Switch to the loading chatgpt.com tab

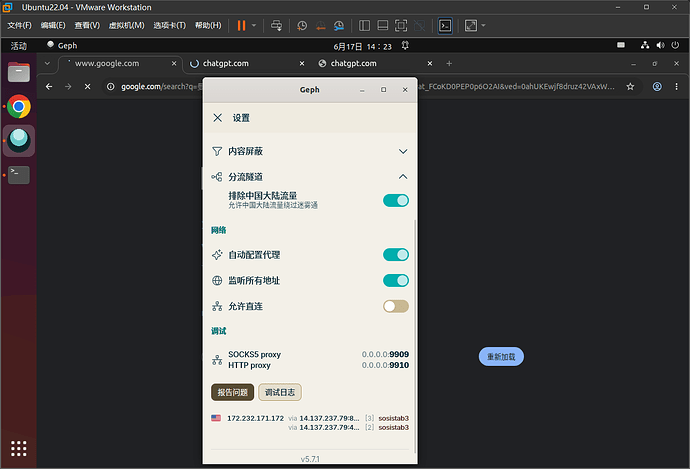coord(246,63)
